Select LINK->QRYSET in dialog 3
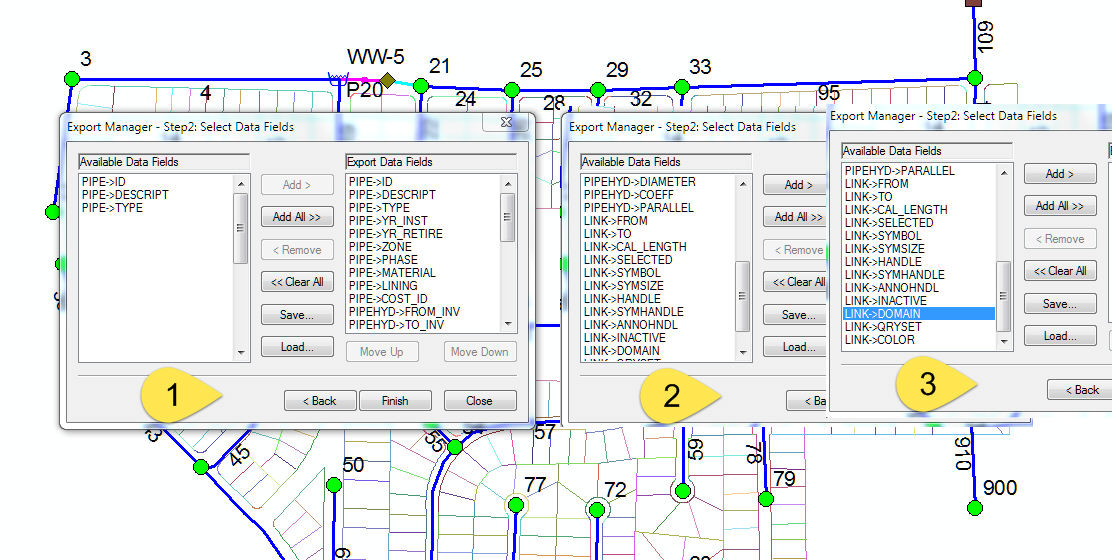 pos(883,327)
